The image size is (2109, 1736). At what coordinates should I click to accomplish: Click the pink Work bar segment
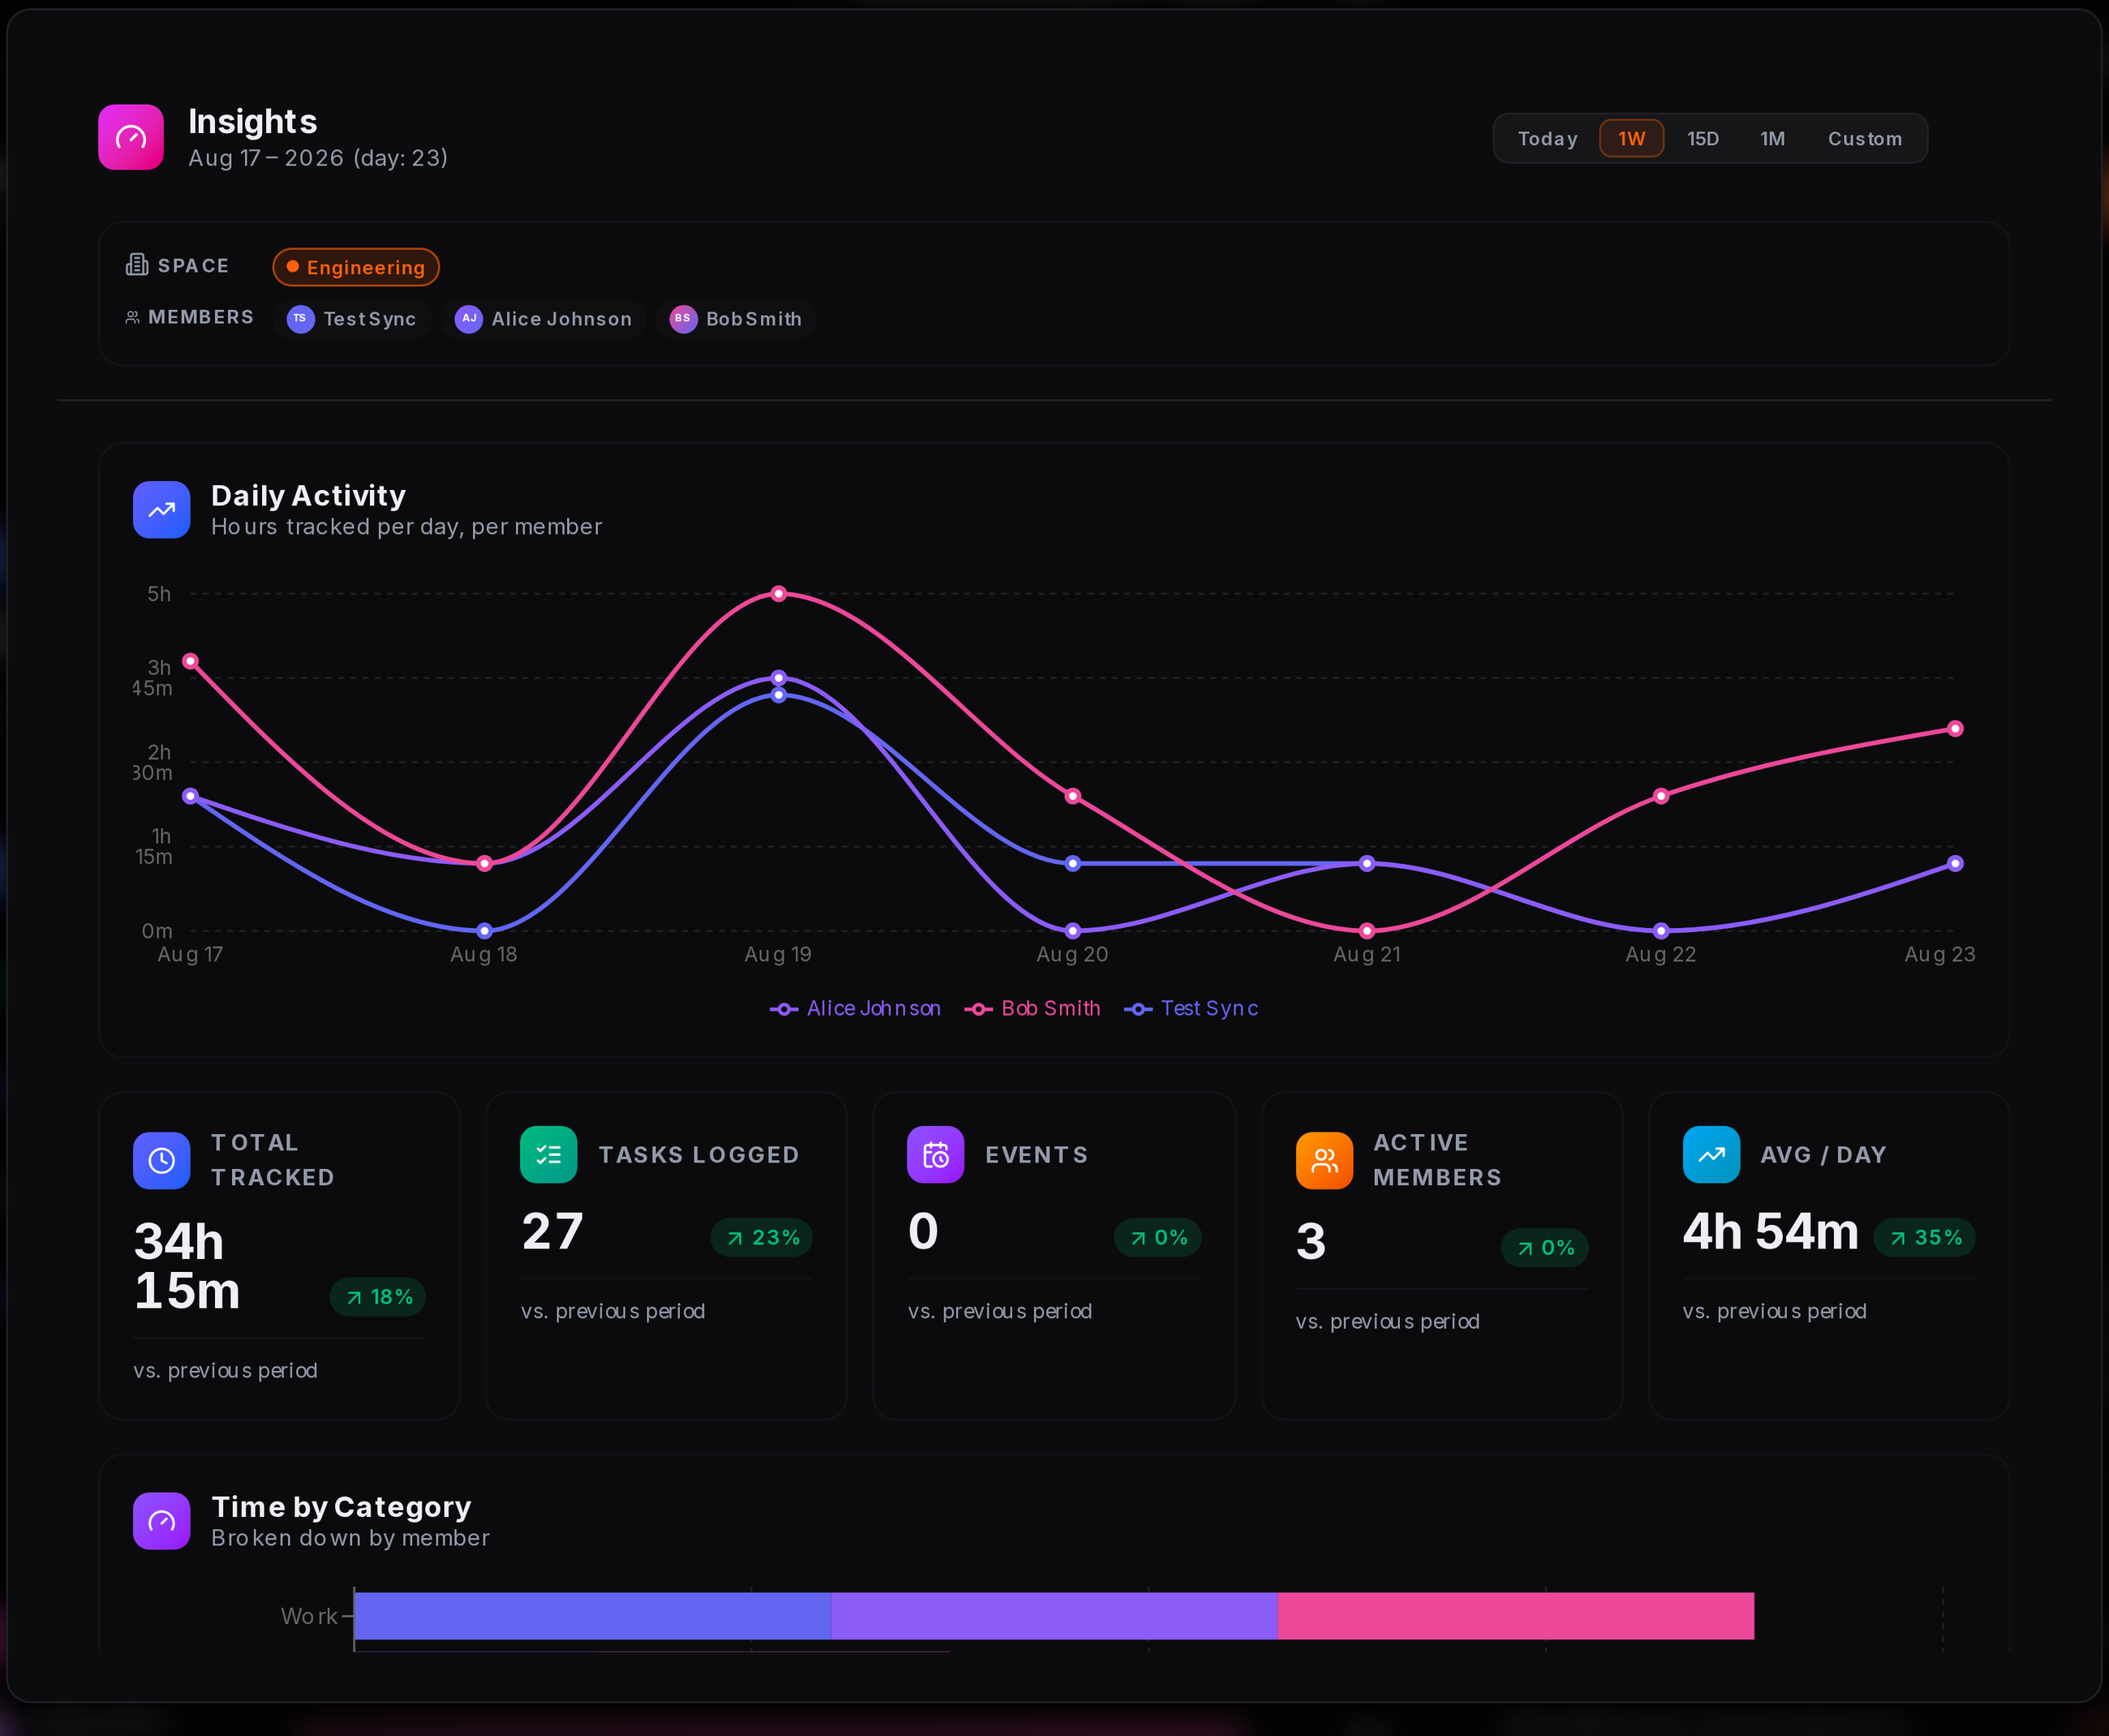1516,1616
